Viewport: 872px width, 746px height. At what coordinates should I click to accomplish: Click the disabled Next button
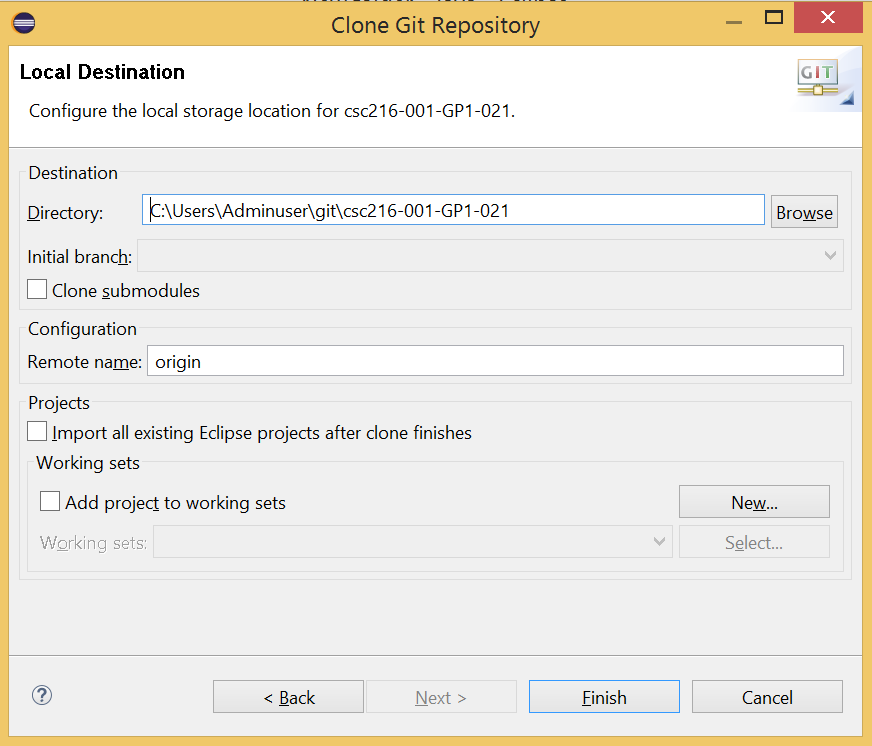coord(441,697)
